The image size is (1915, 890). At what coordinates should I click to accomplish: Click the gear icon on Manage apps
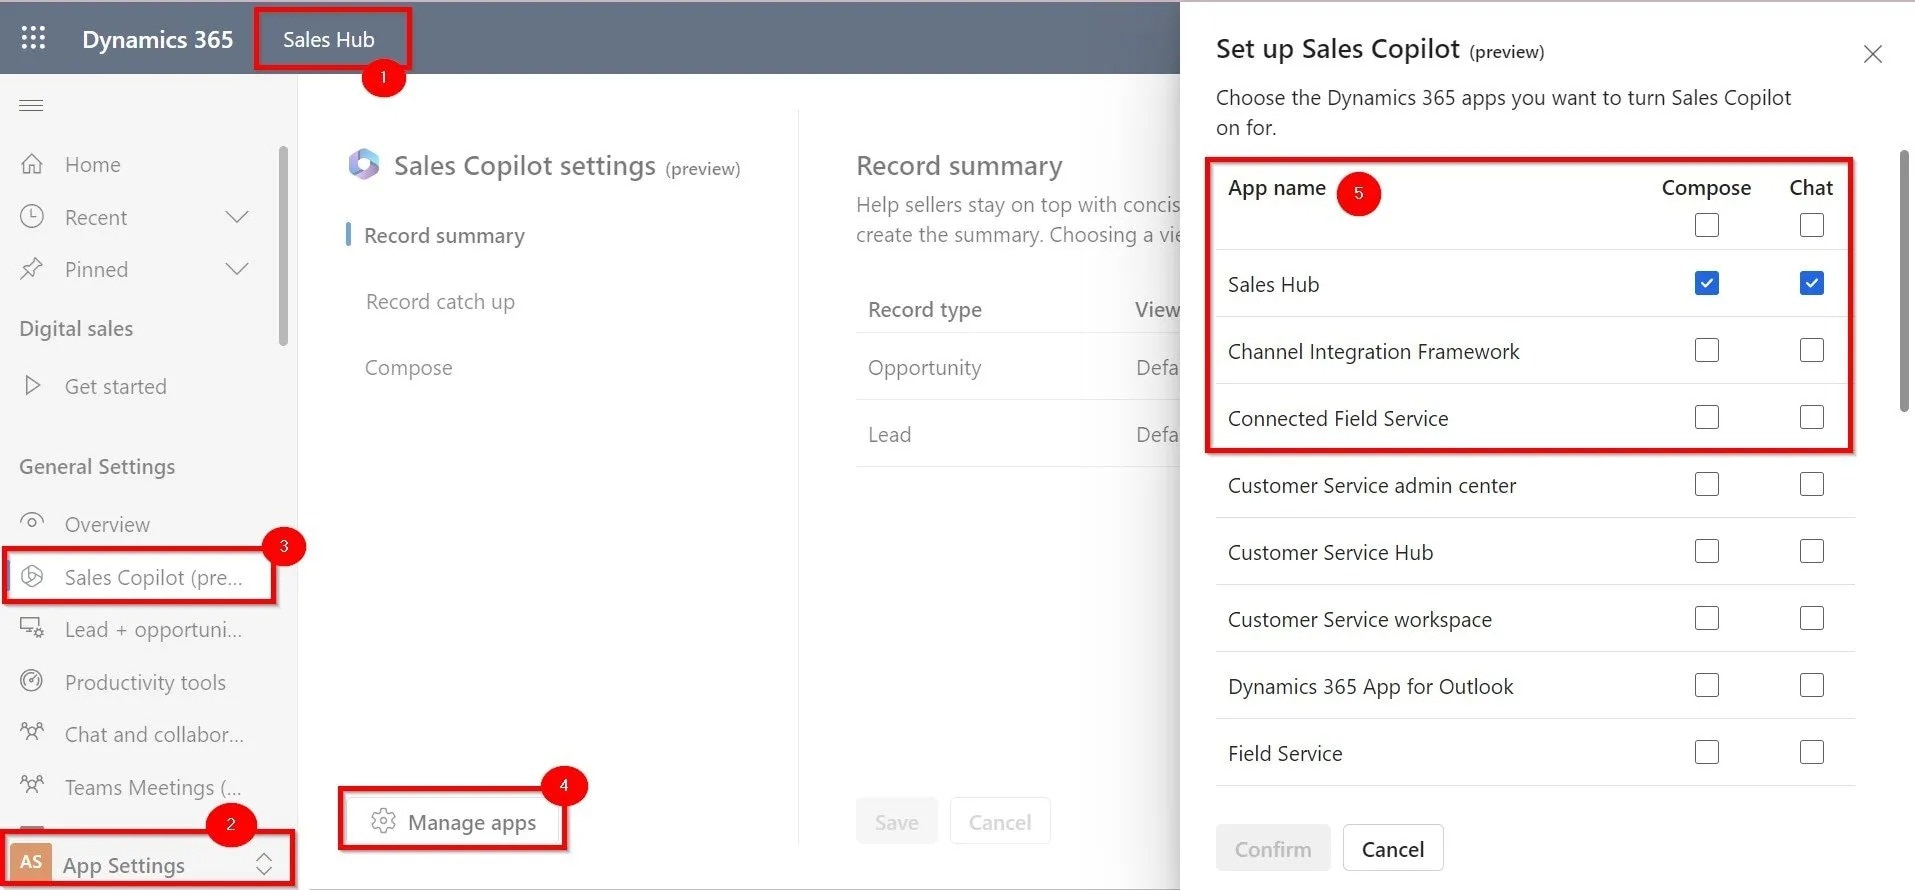click(383, 821)
